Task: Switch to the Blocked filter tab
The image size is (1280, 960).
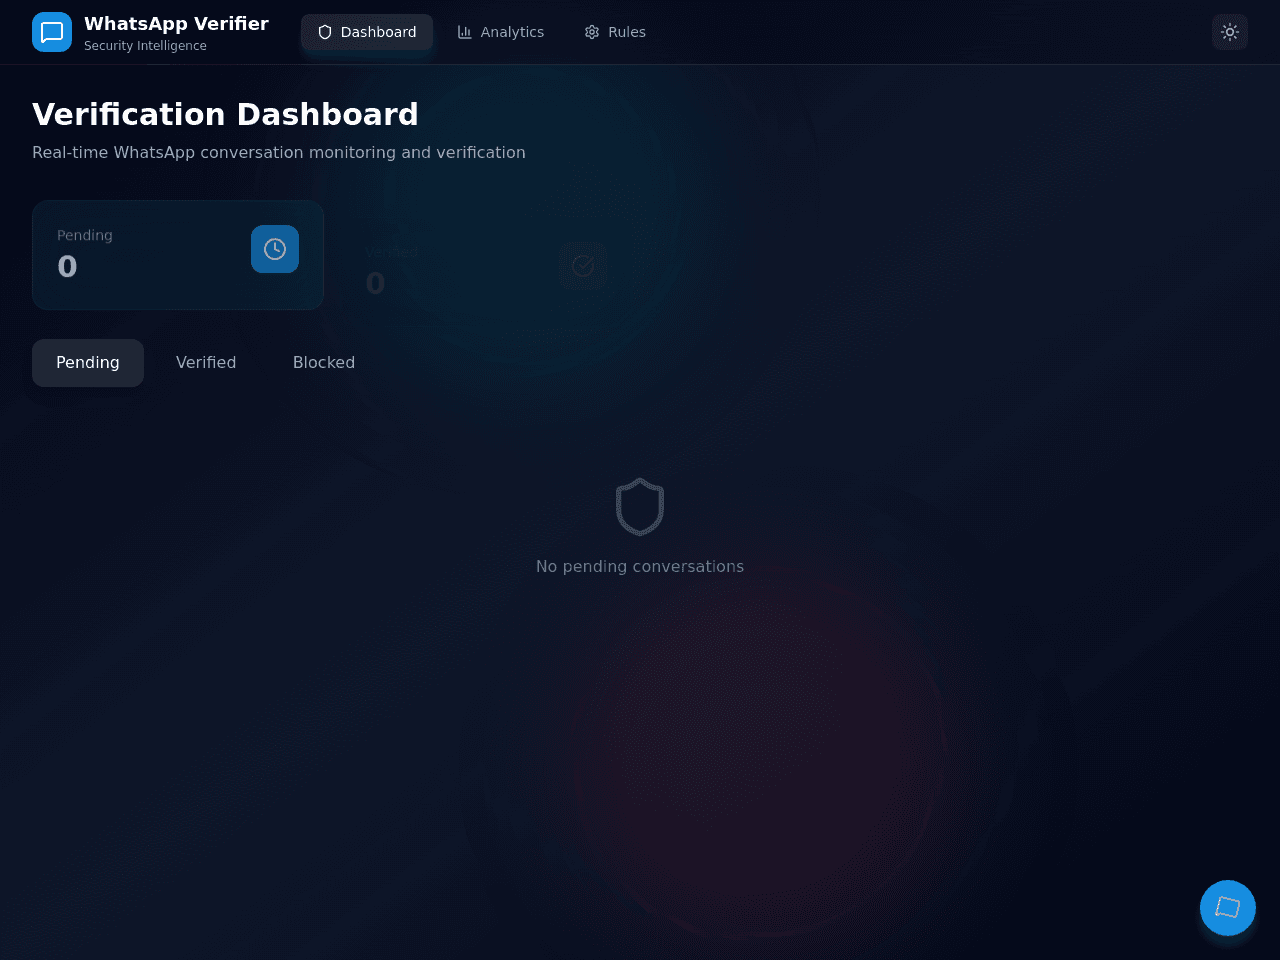Action: click(x=324, y=363)
